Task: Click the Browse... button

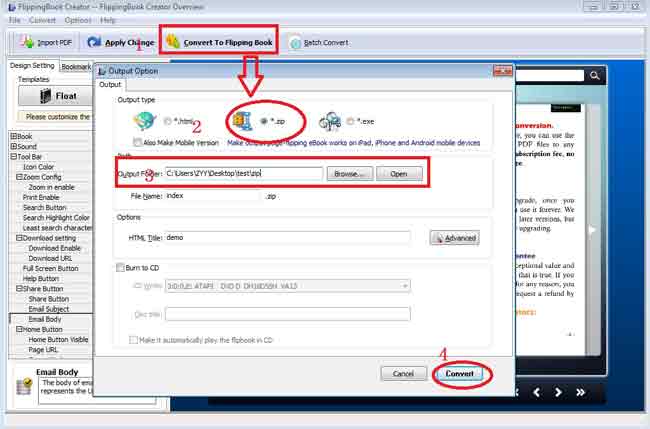Action: point(350,174)
